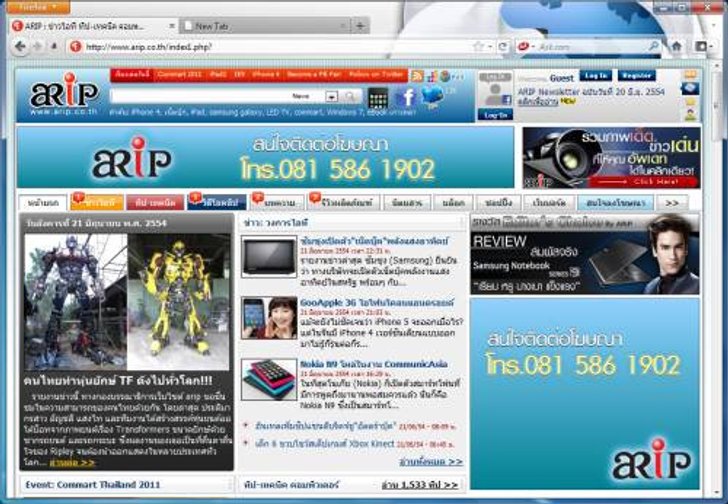The height and width of the screenshot is (504, 728).
Task: Click the ARIP logo in the site header
Action: 64,95
